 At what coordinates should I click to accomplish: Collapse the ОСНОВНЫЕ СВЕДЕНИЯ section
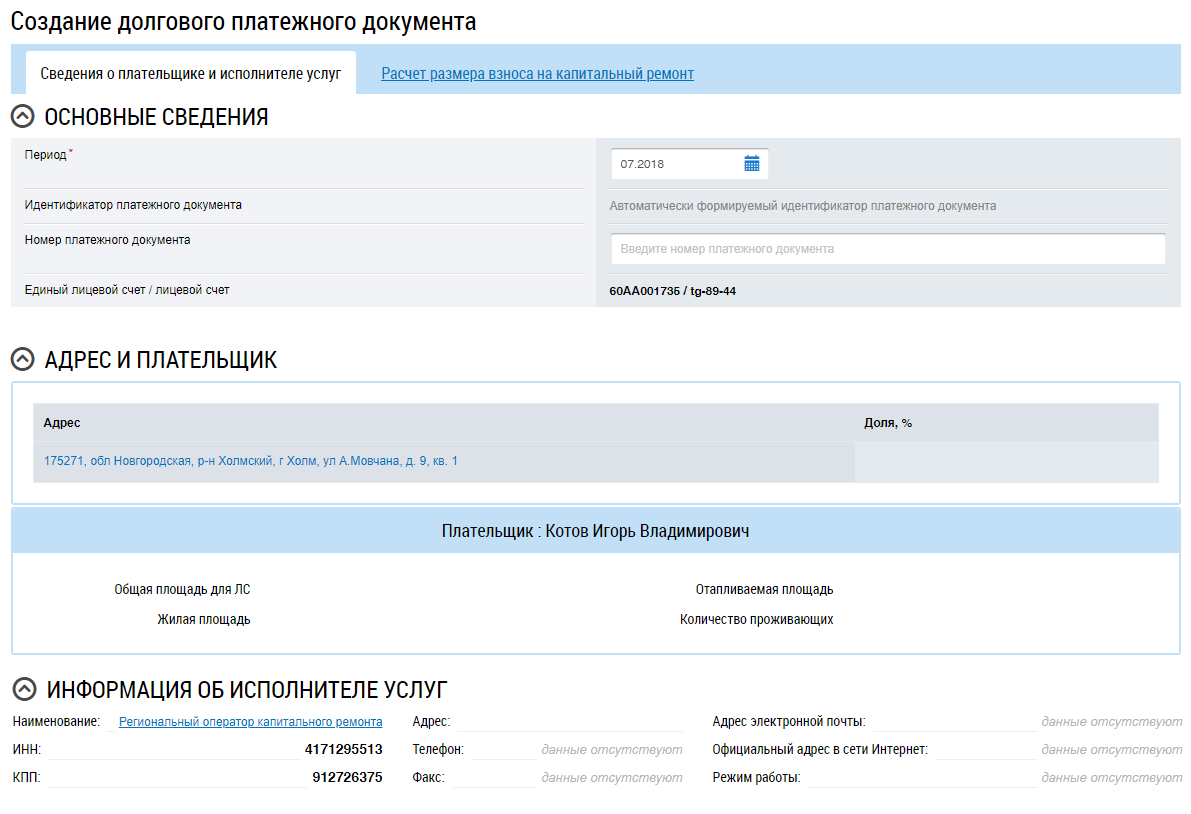pyautogui.click(x=22, y=117)
